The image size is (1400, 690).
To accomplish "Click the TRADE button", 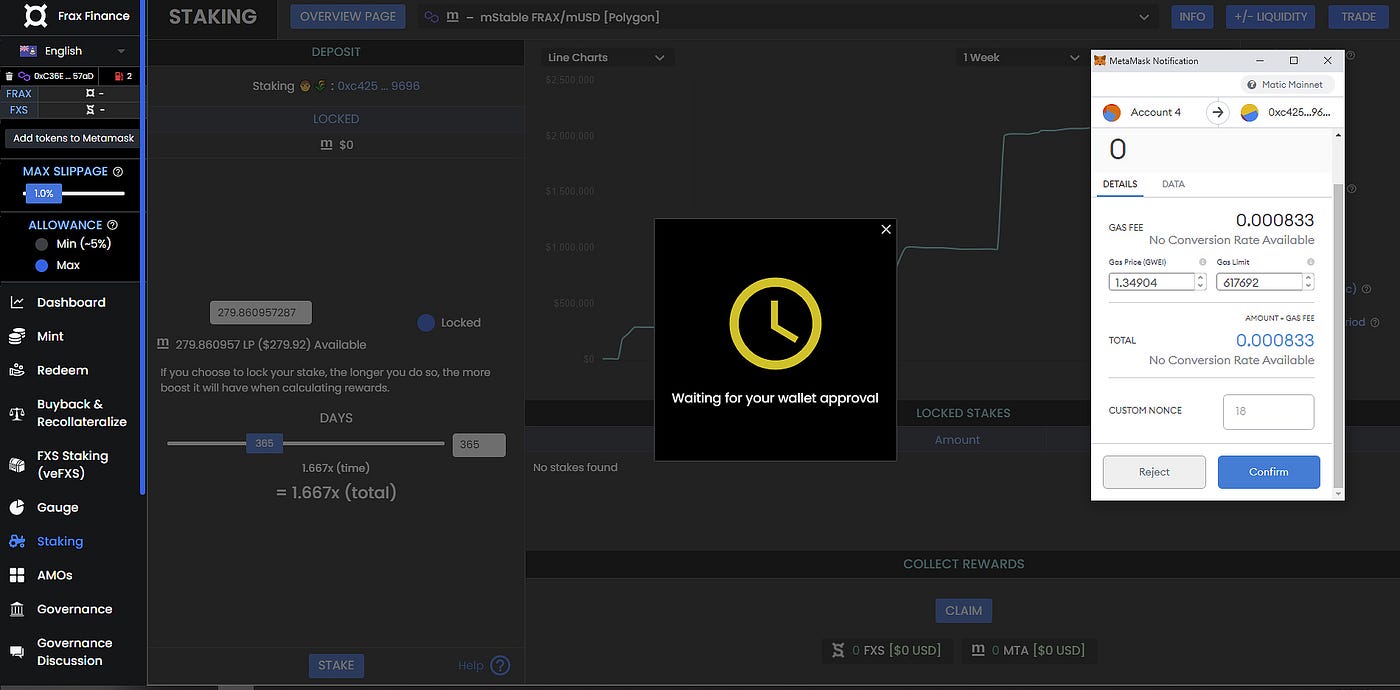I will tap(1359, 17).
